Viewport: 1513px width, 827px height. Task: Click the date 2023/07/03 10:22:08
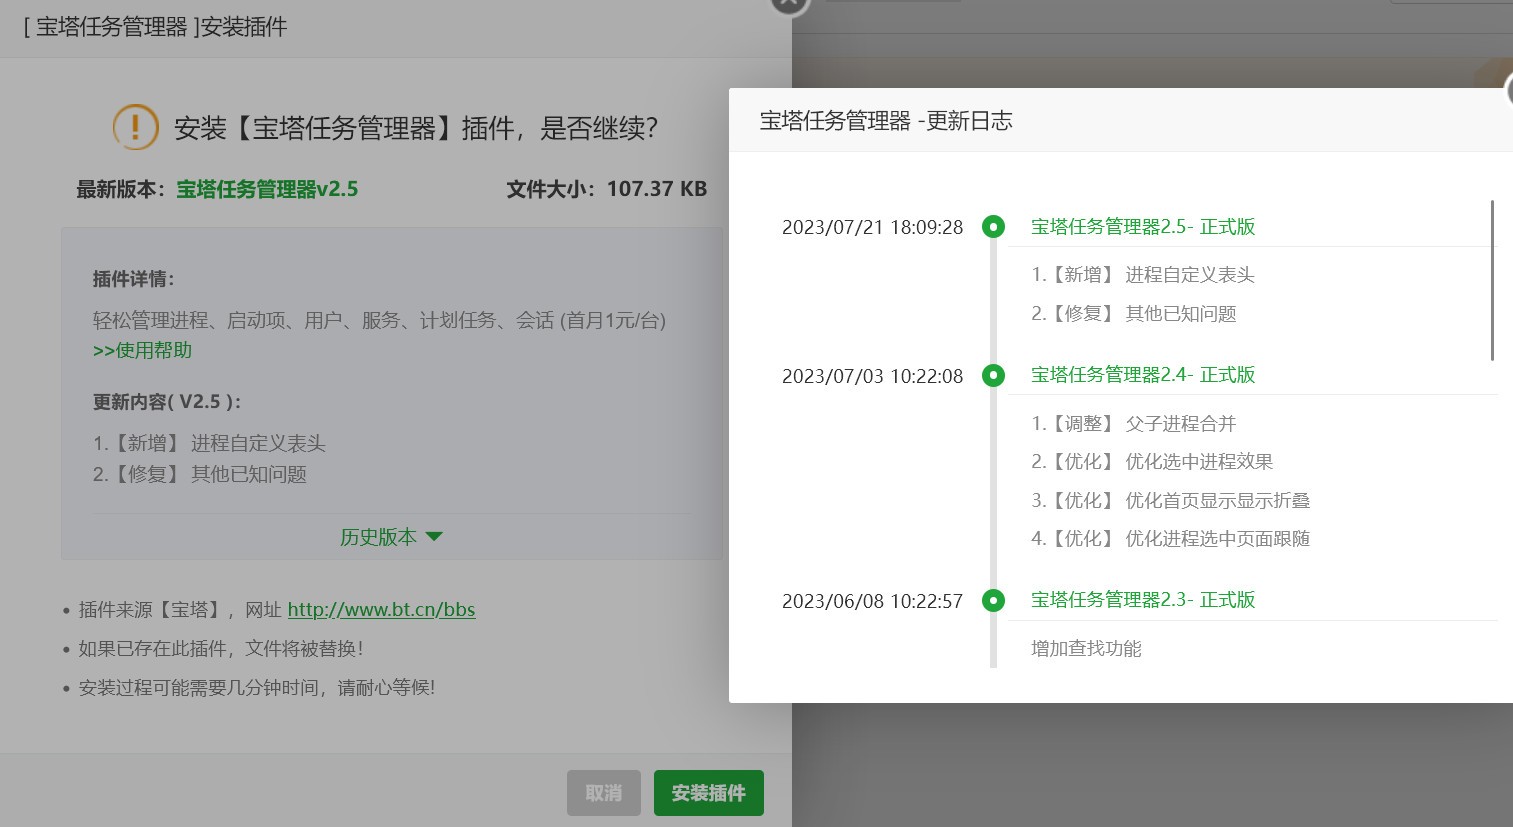(x=872, y=376)
